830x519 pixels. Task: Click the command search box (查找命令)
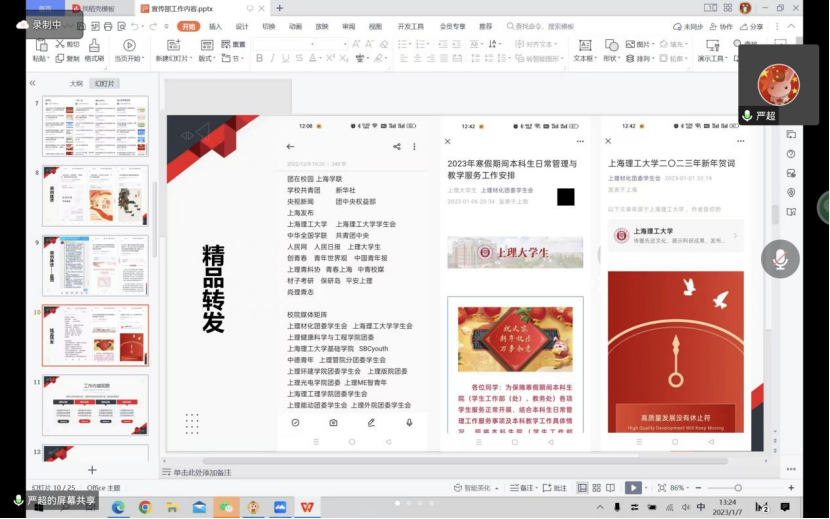(541, 26)
